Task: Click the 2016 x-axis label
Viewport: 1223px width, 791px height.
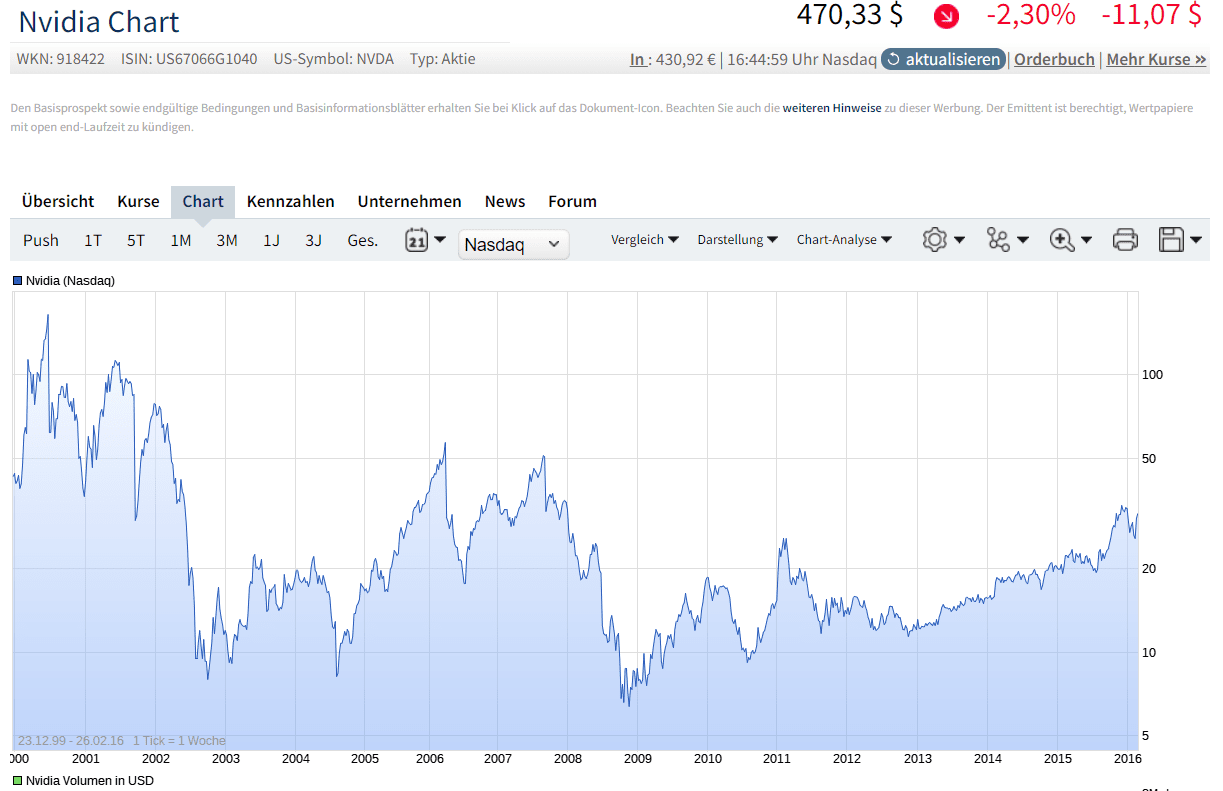Action: 1128,759
